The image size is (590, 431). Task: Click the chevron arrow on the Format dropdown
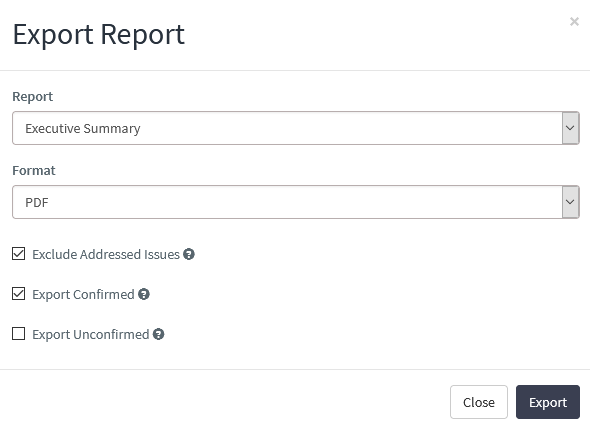(x=570, y=202)
